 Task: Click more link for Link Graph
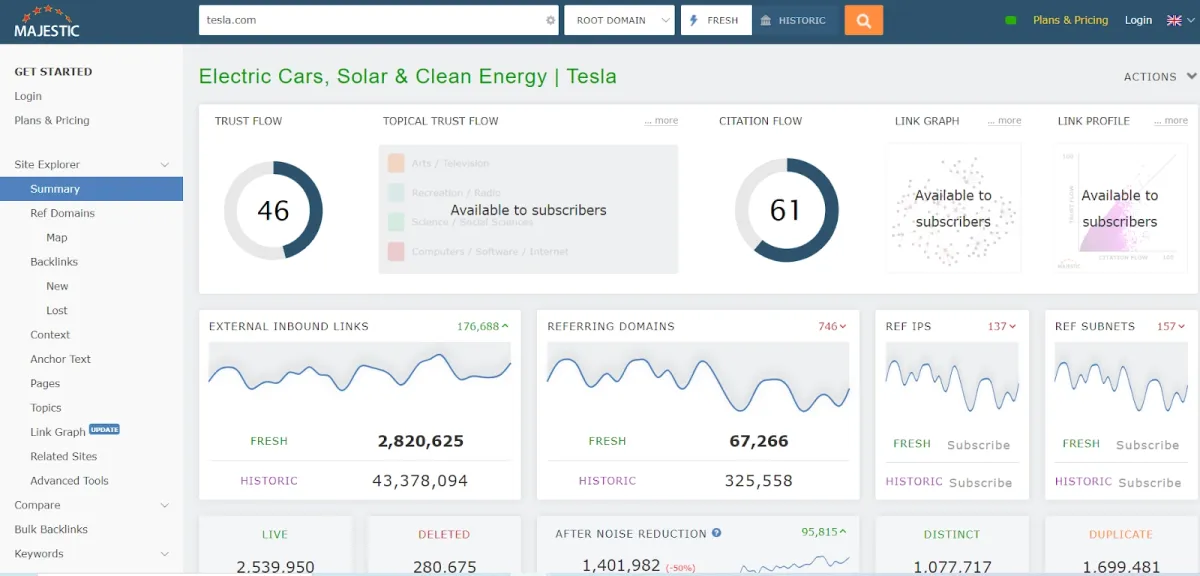coord(1004,121)
